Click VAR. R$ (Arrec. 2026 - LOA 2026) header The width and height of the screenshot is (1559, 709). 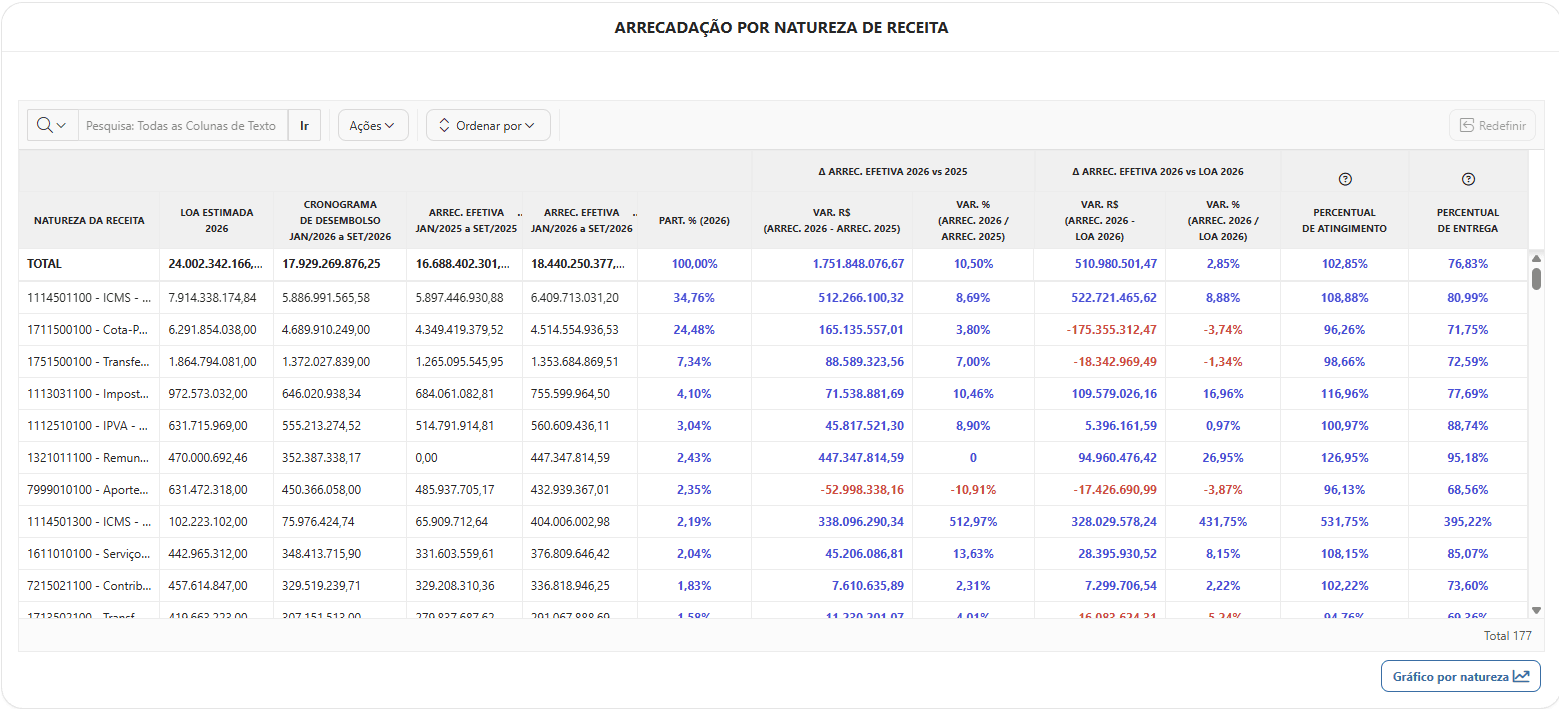1099,220
